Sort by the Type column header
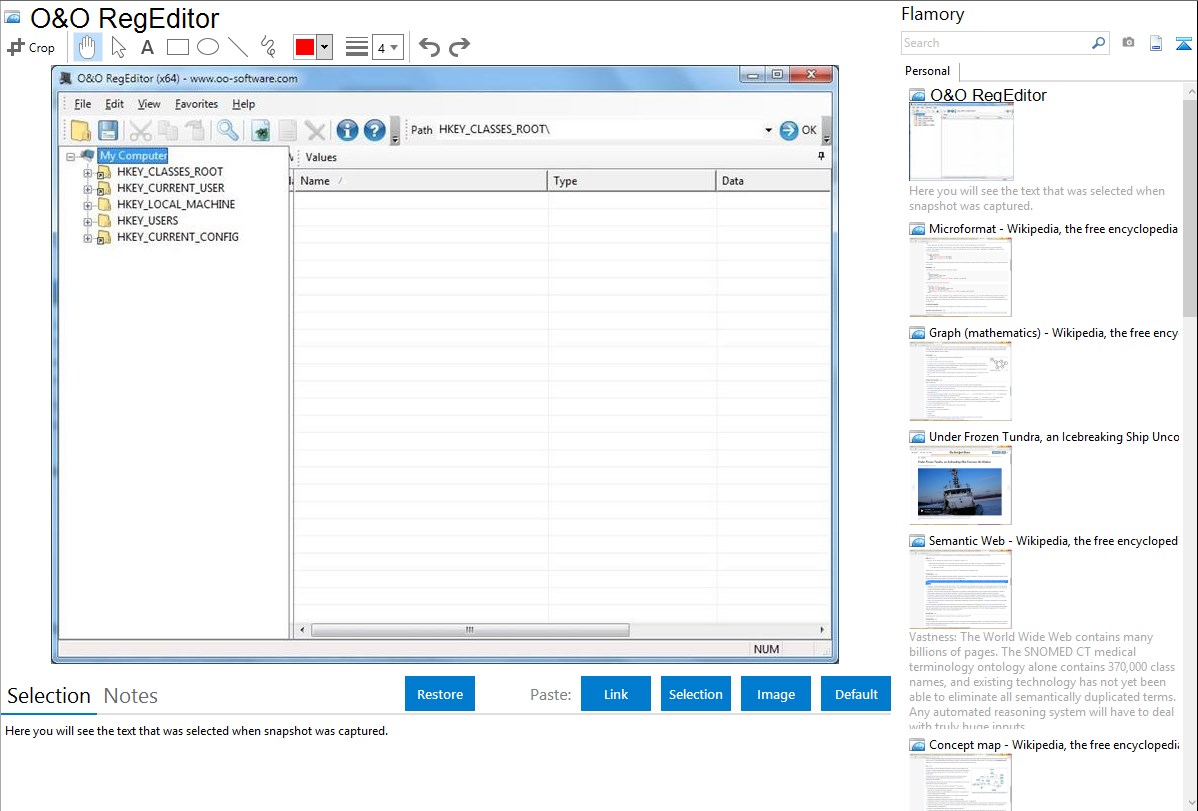This screenshot has height=811, width=1198. (632, 181)
